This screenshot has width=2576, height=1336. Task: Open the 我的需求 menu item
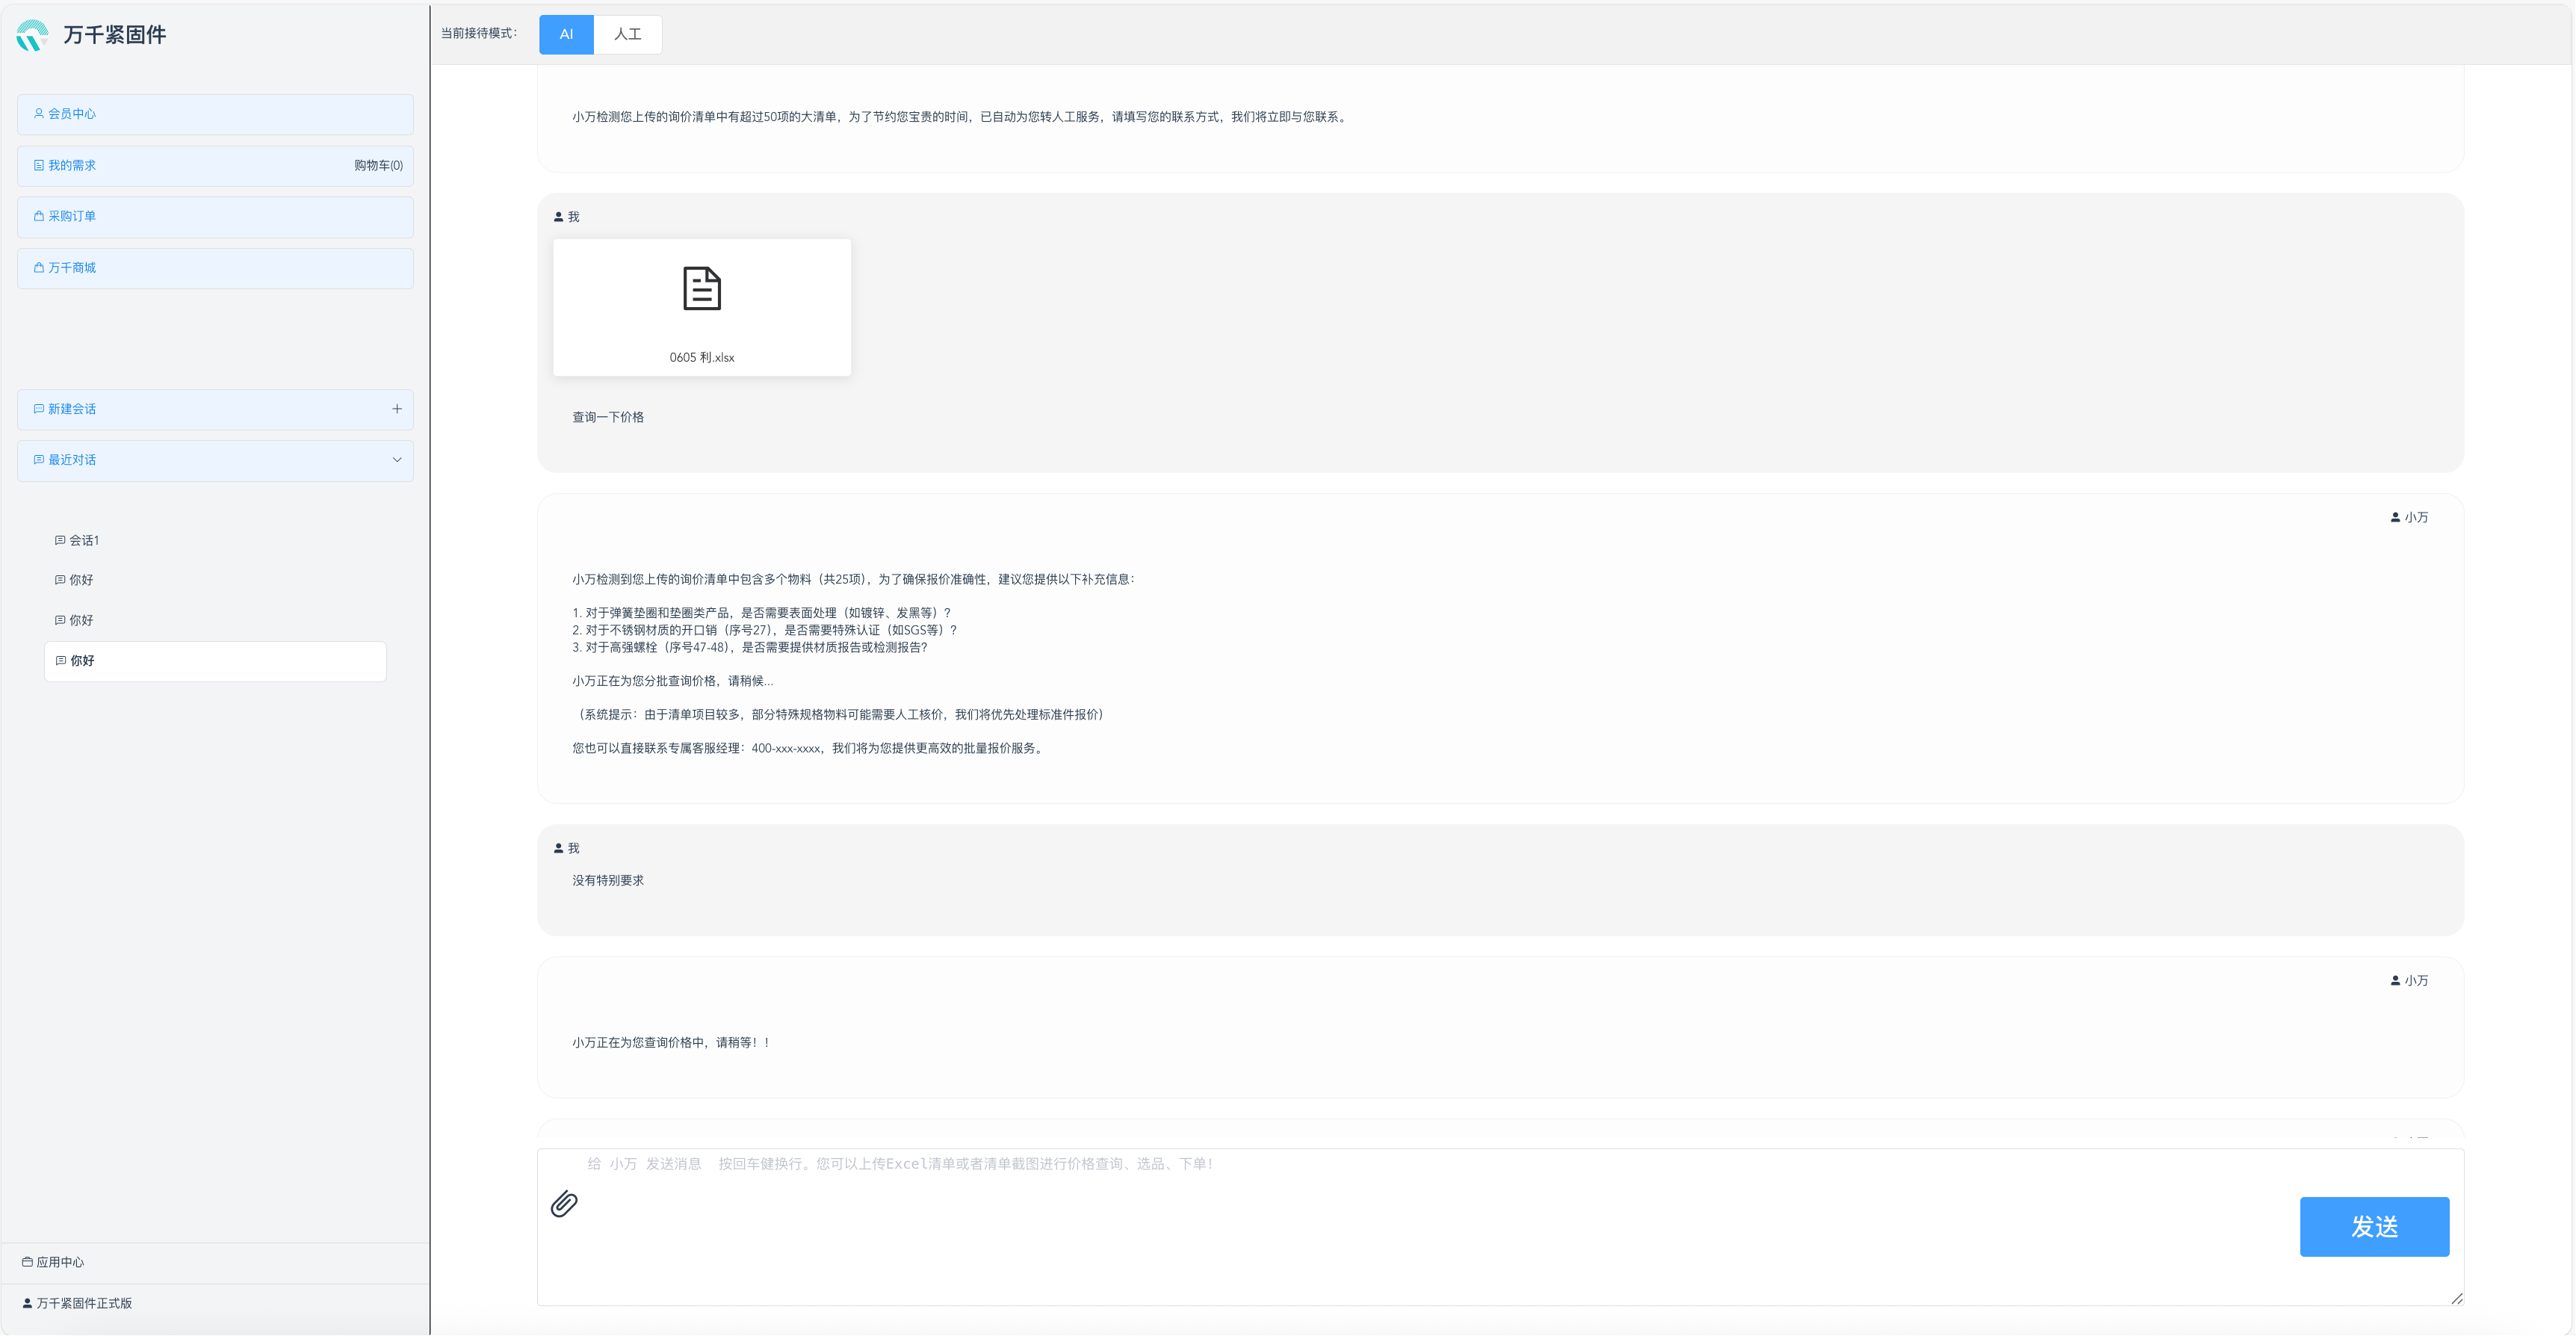click(72, 166)
